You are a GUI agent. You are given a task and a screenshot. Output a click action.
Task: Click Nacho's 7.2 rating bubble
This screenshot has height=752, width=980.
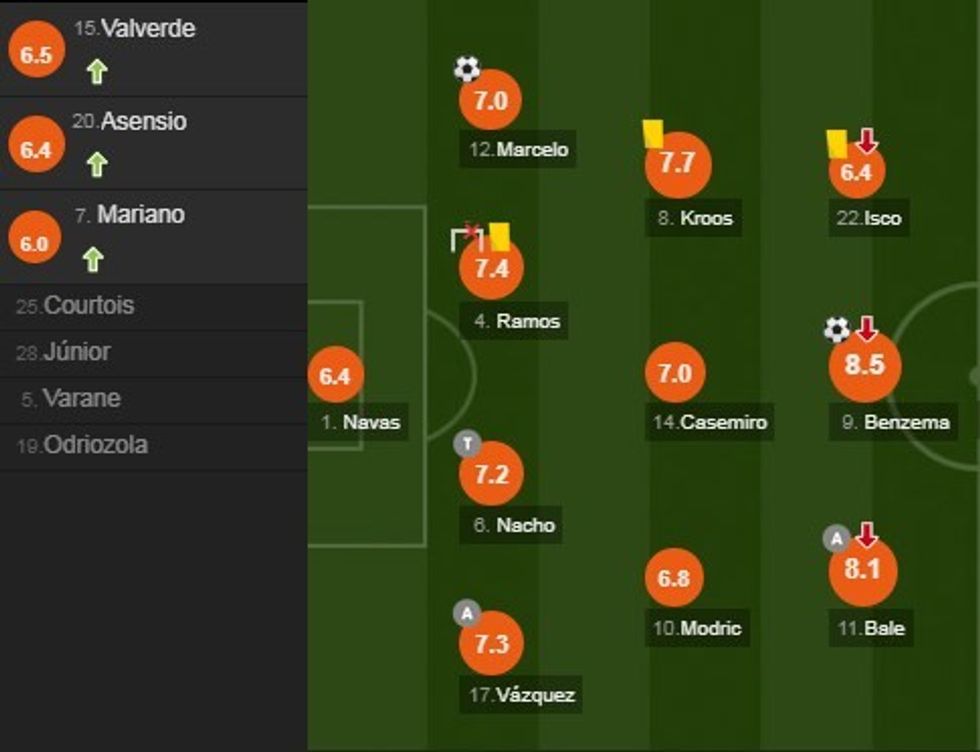tap(491, 475)
